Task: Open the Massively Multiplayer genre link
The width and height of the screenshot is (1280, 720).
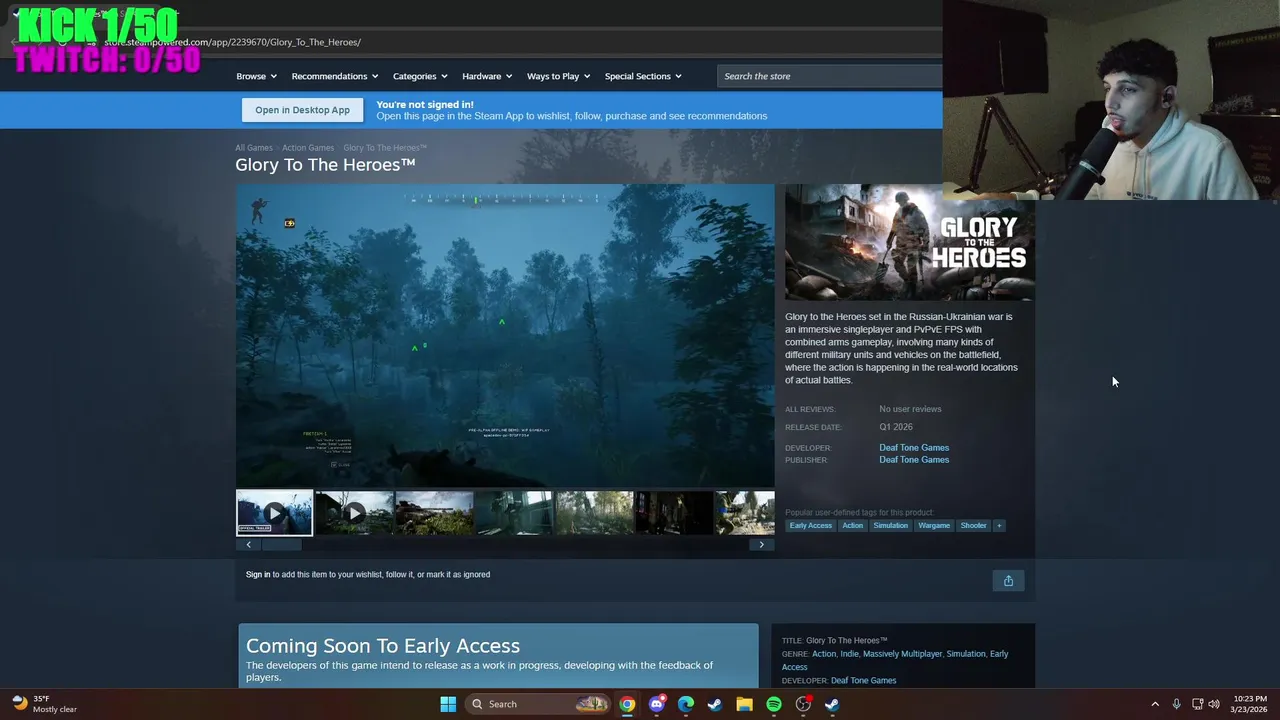Action: coord(902,654)
